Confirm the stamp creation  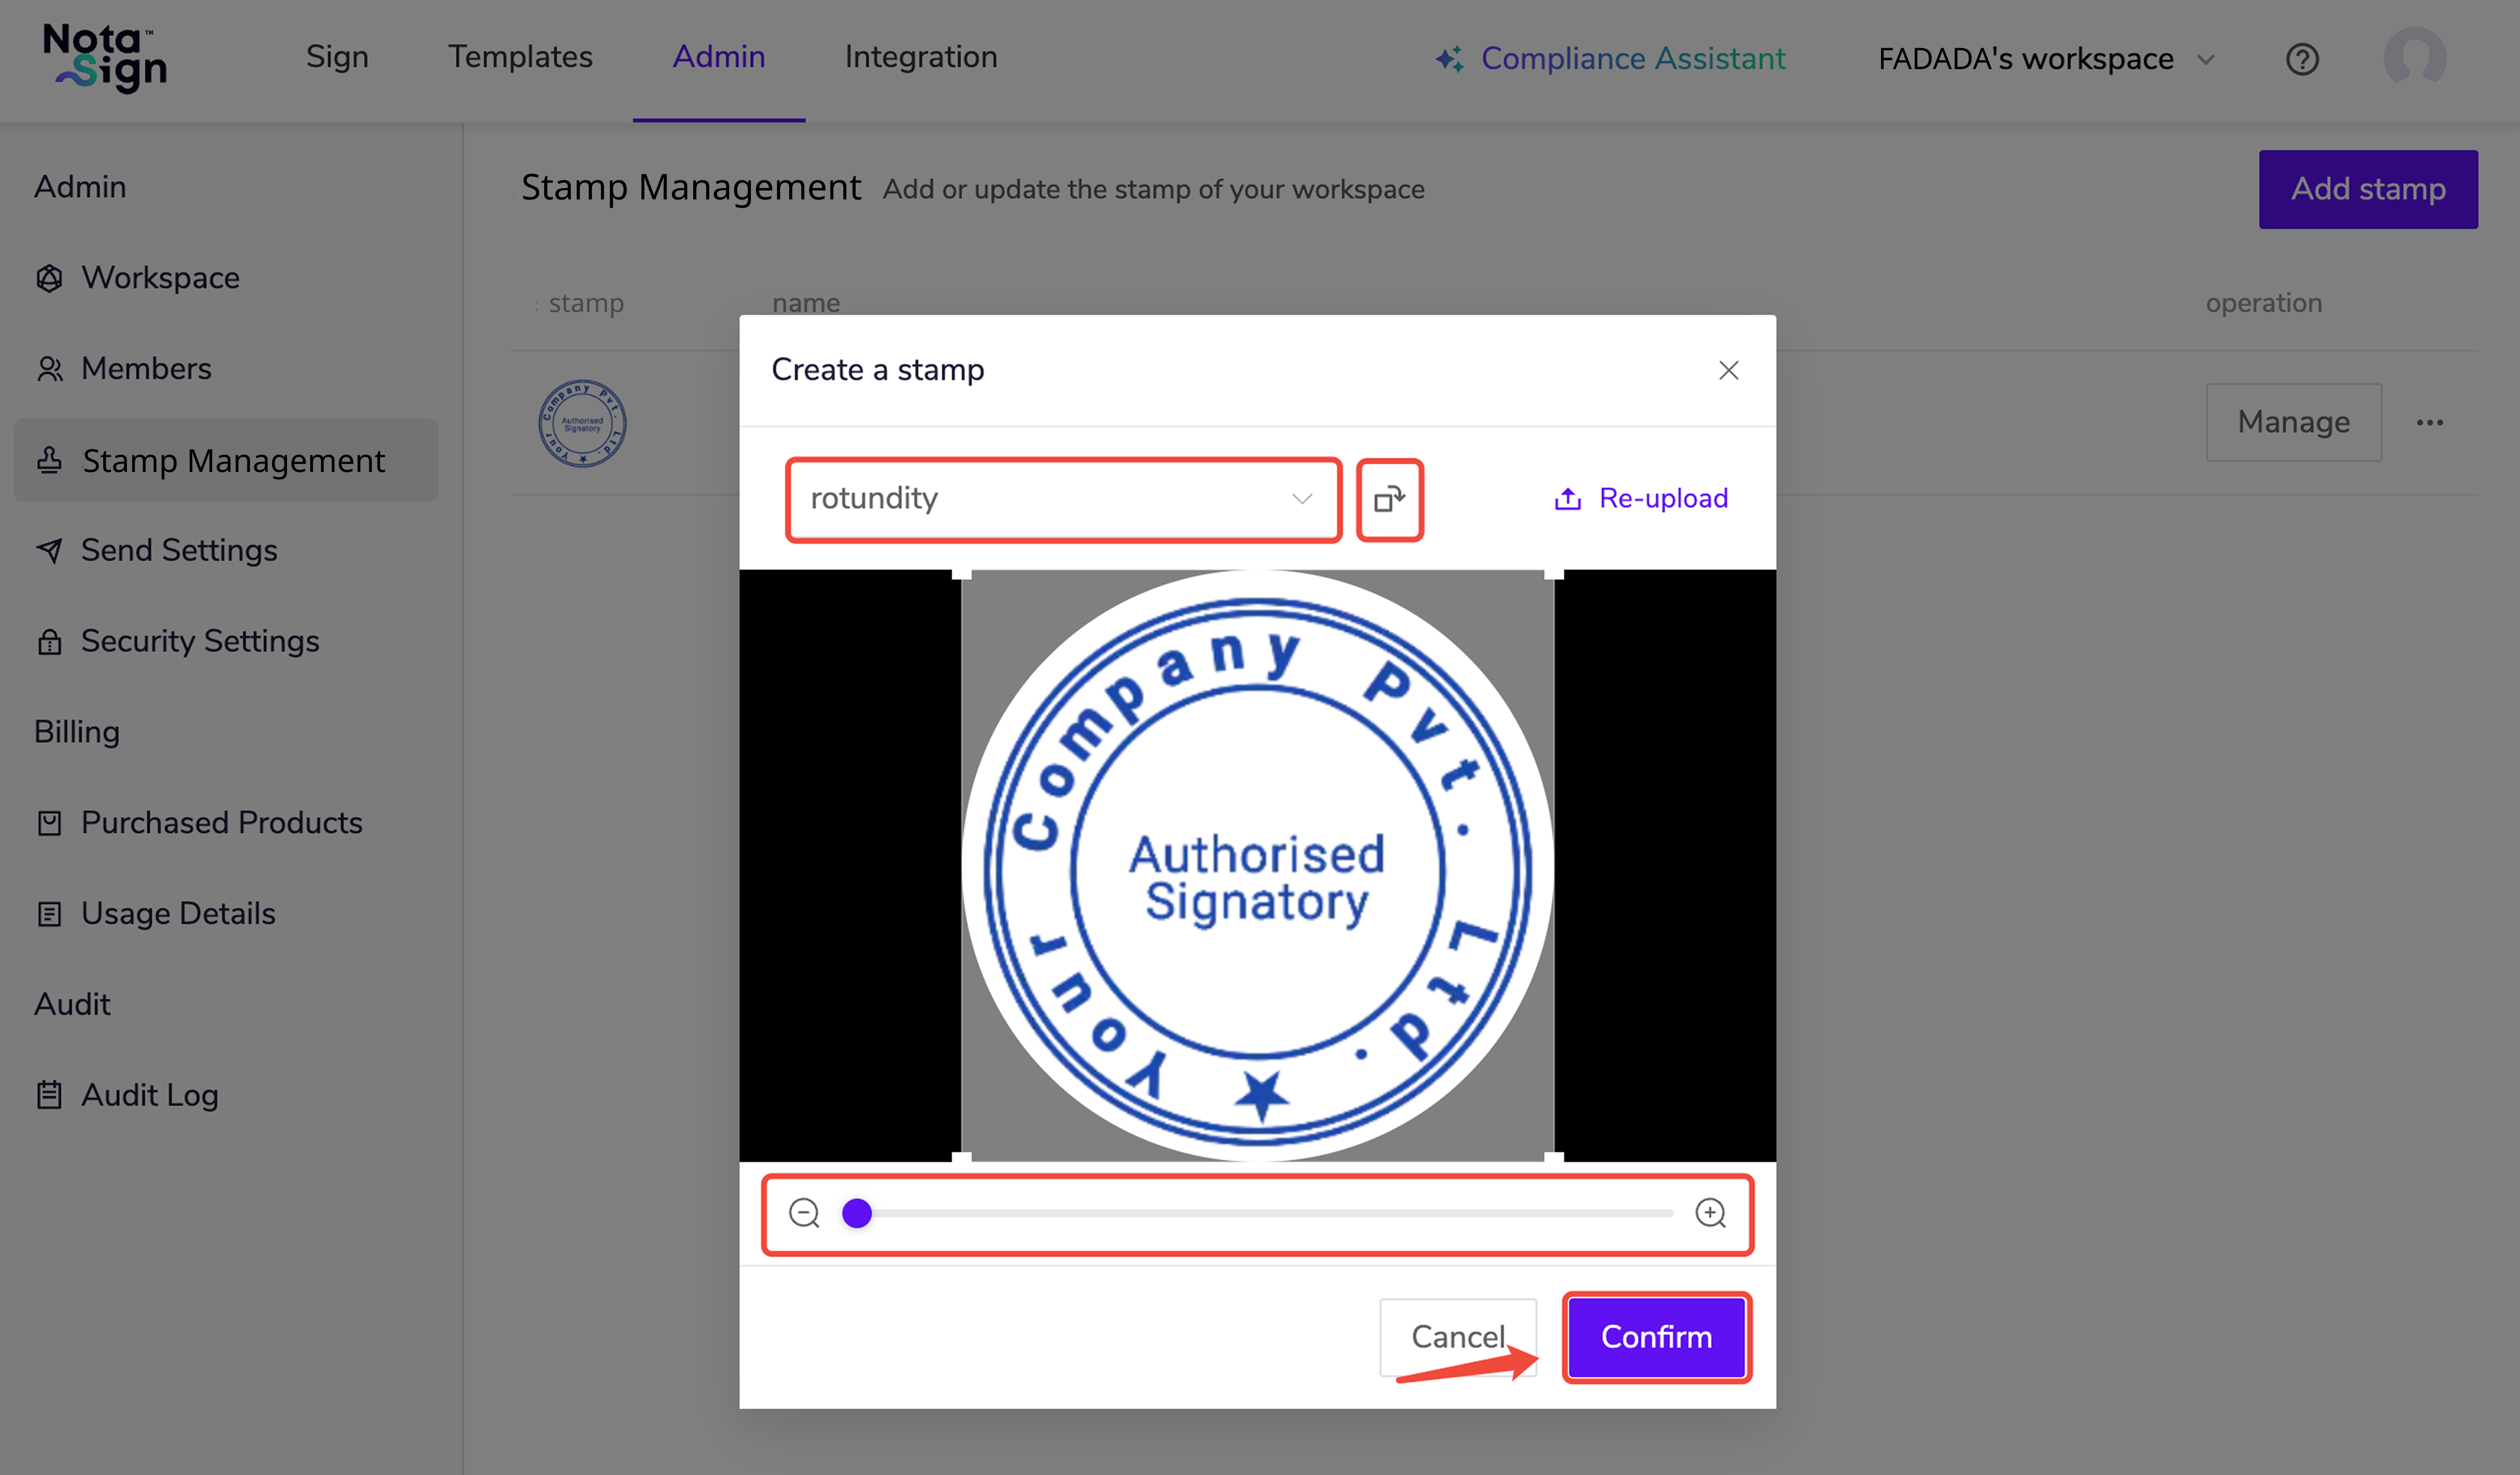1656,1337
